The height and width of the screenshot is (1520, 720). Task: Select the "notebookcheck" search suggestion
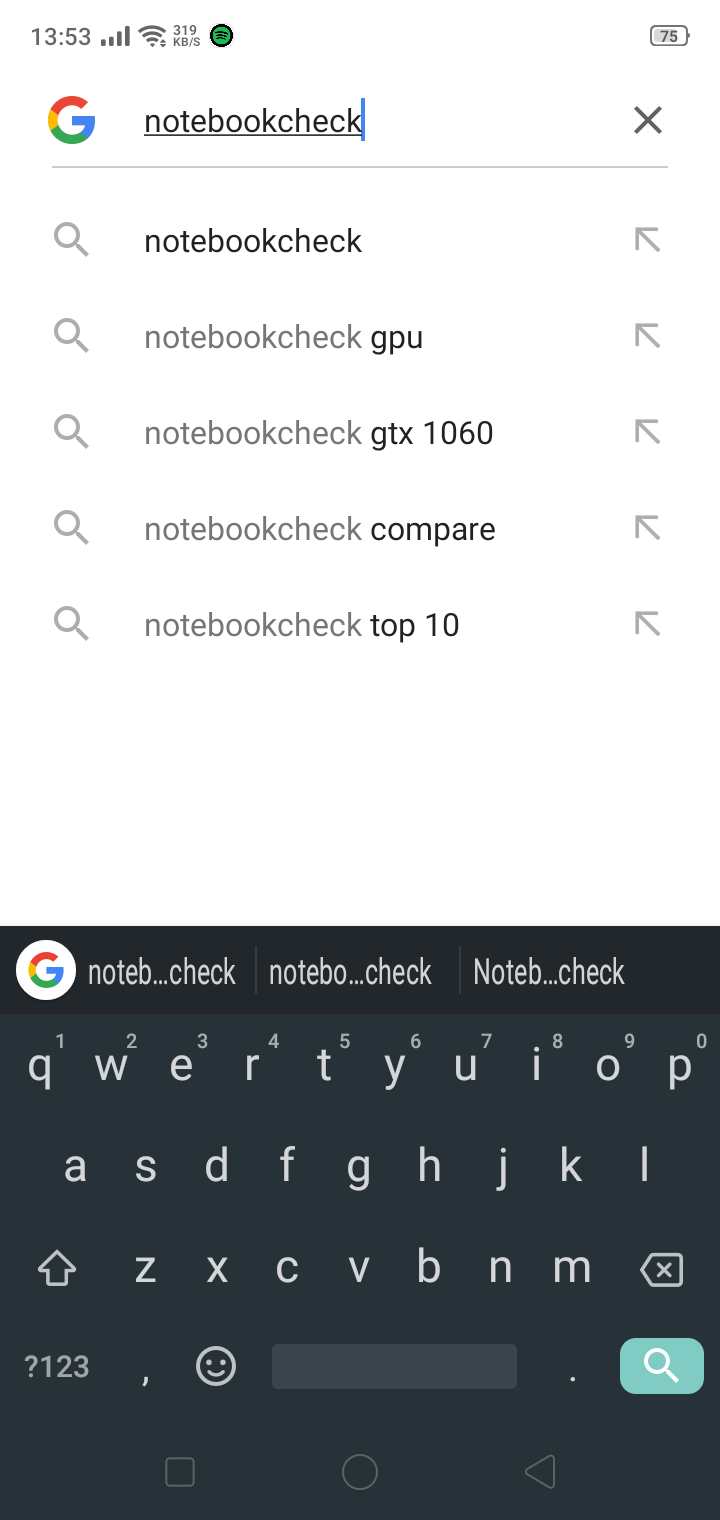[253, 241]
